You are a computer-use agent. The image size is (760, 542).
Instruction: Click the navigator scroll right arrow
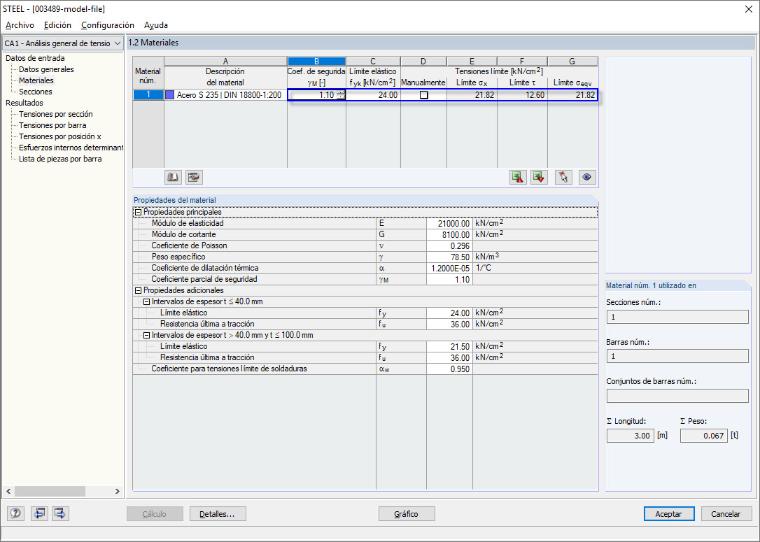coord(117,491)
